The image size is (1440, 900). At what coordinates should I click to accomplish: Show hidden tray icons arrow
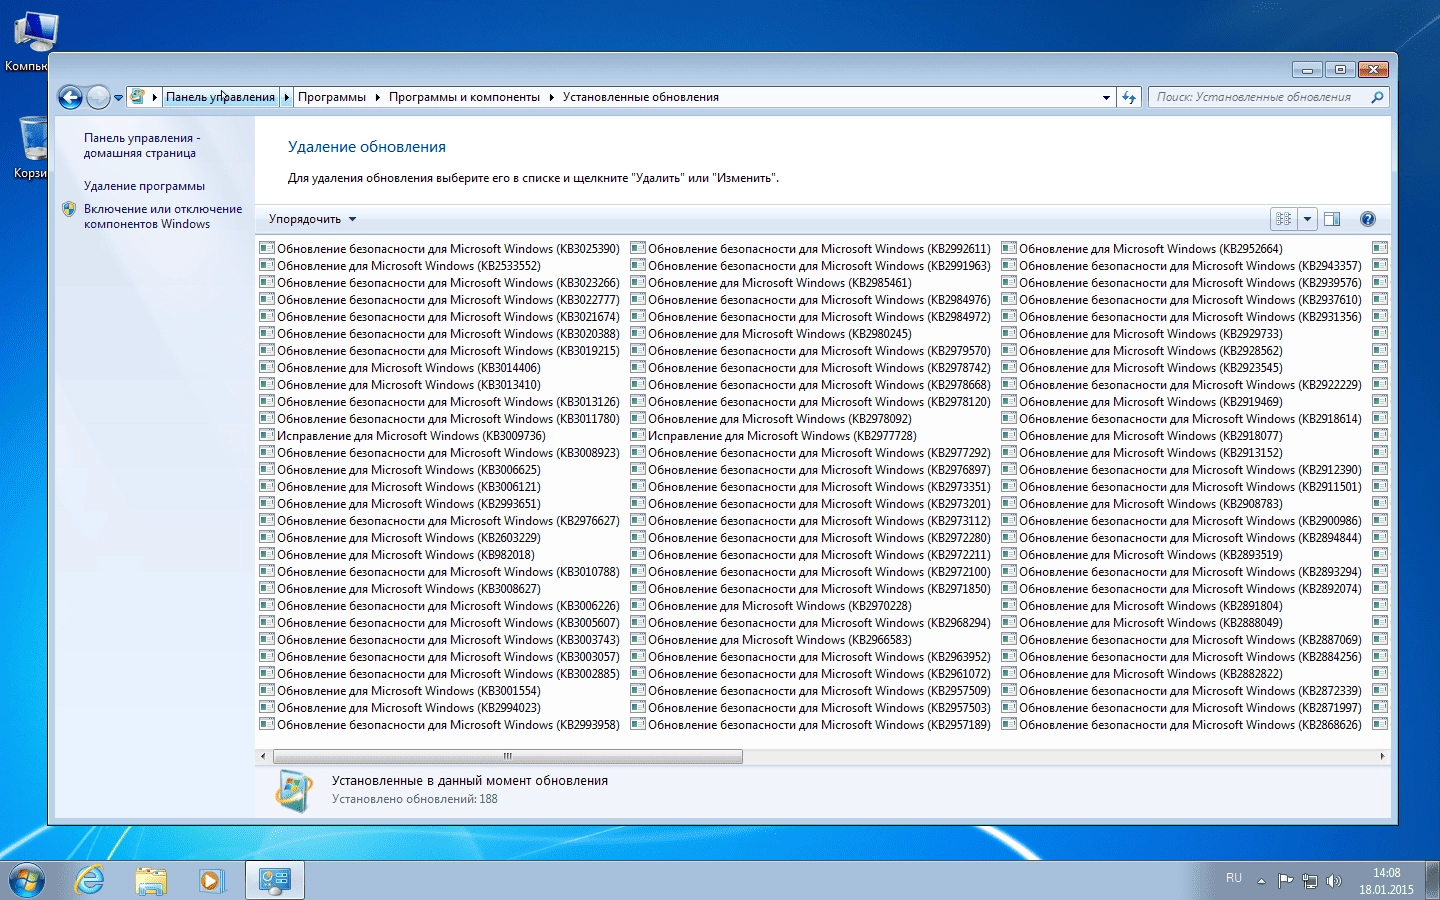pos(1261,881)
